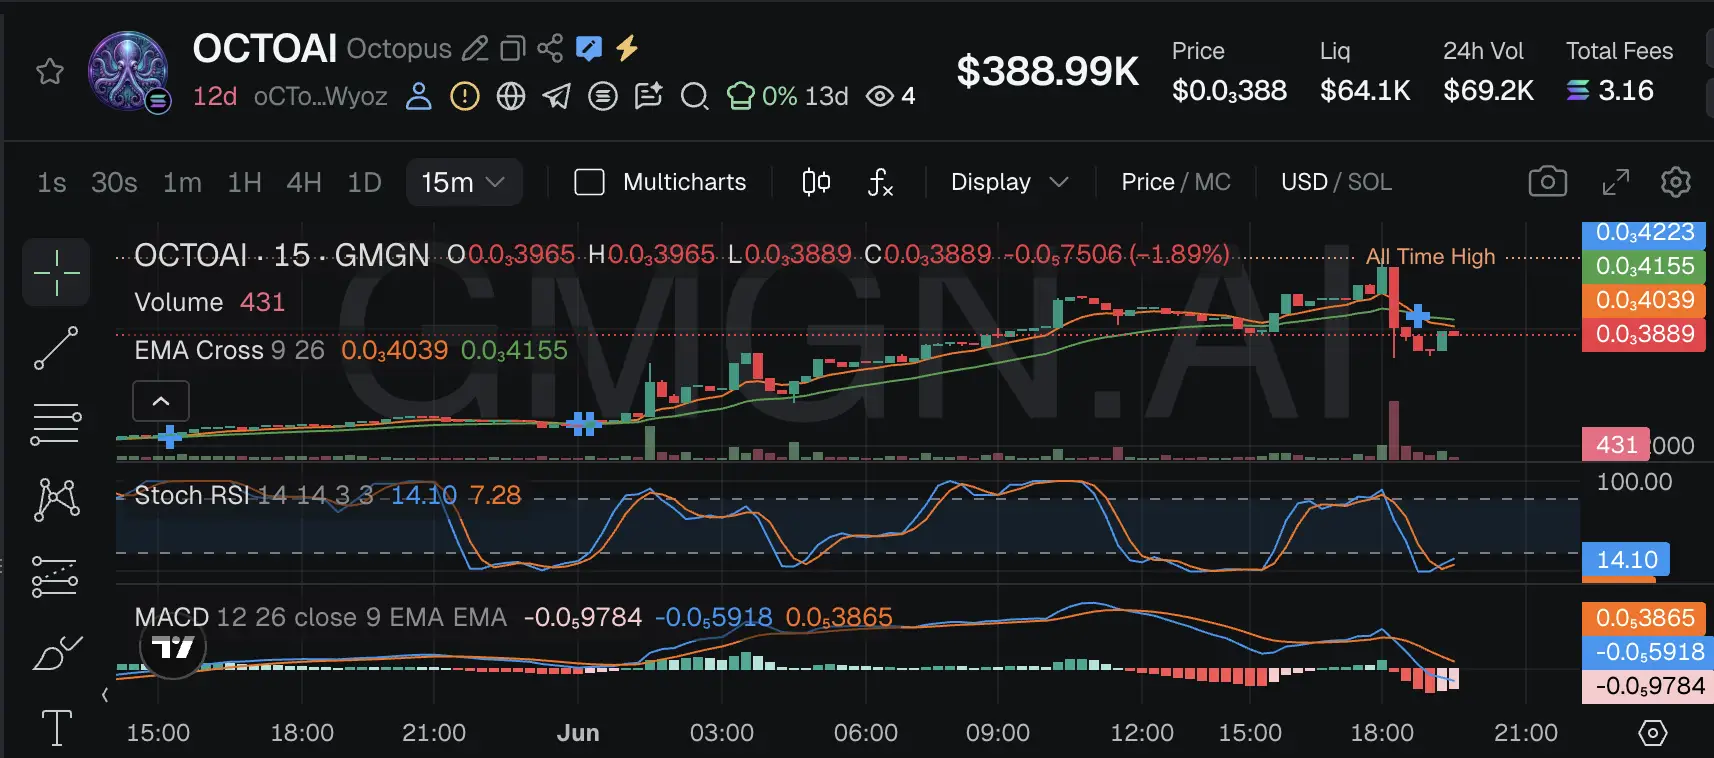Open the blue note bubble icon
Screen dimensions: 1714x758
pos(589,48)
